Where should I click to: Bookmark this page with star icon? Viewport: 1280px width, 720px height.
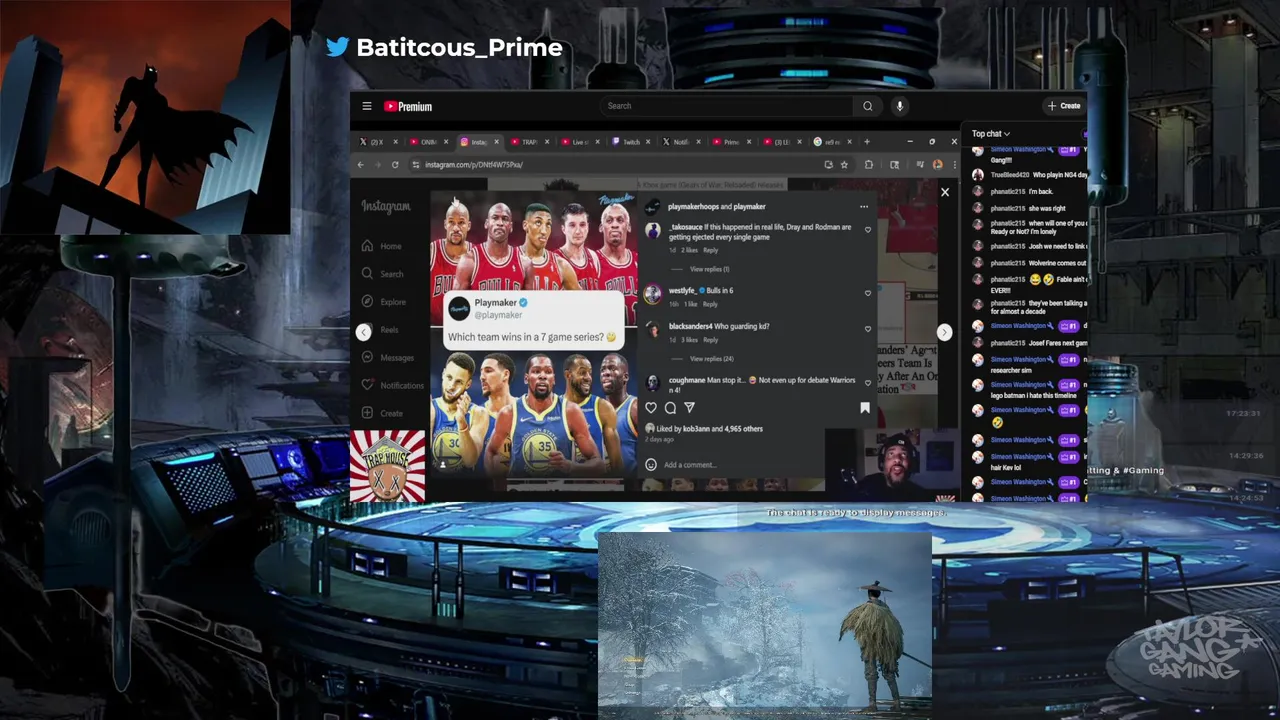click(x=844, y=165)
